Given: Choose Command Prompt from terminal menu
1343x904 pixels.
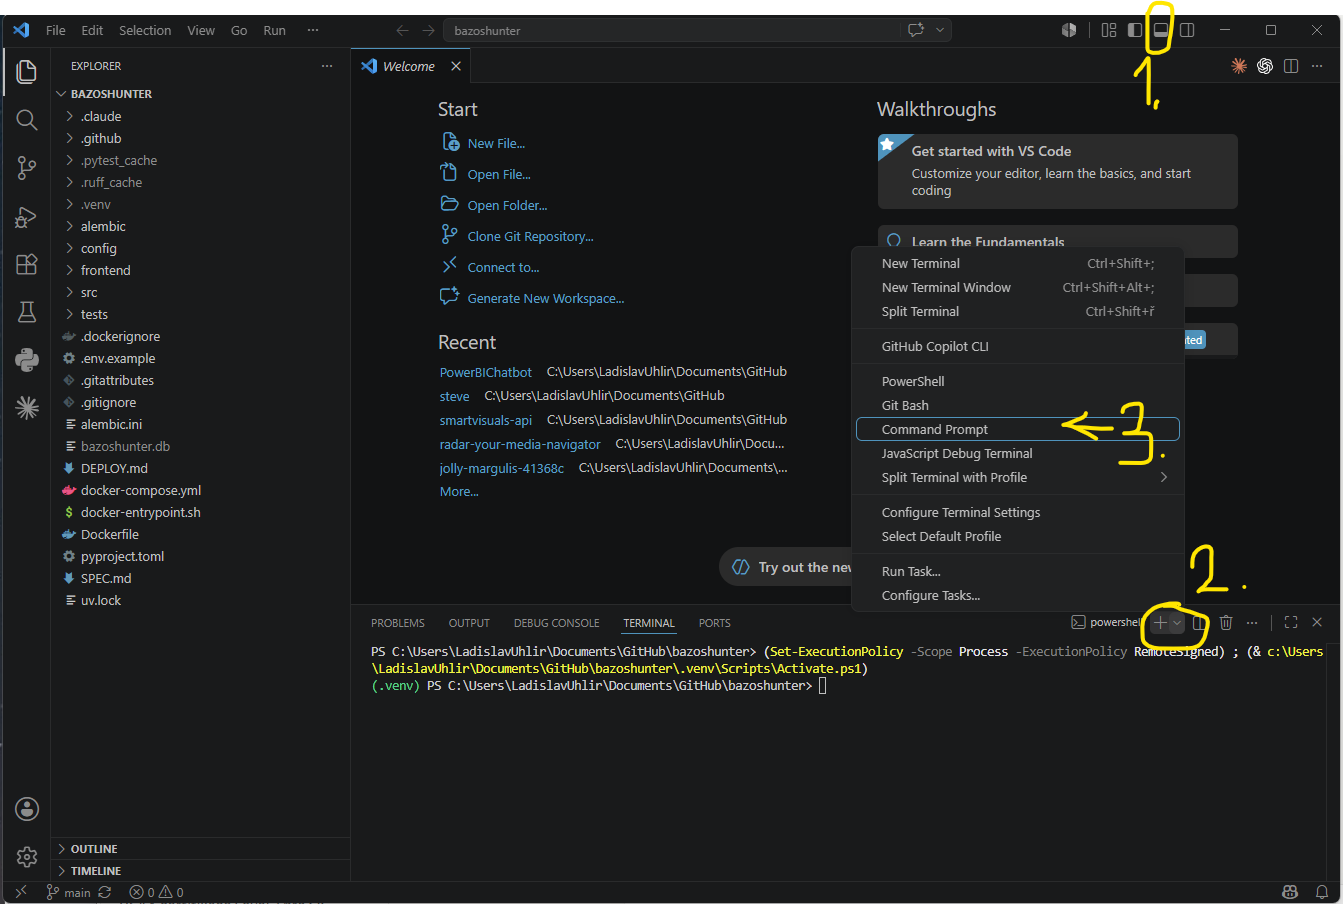Looking at the screenshot, I should [1018, 429].
